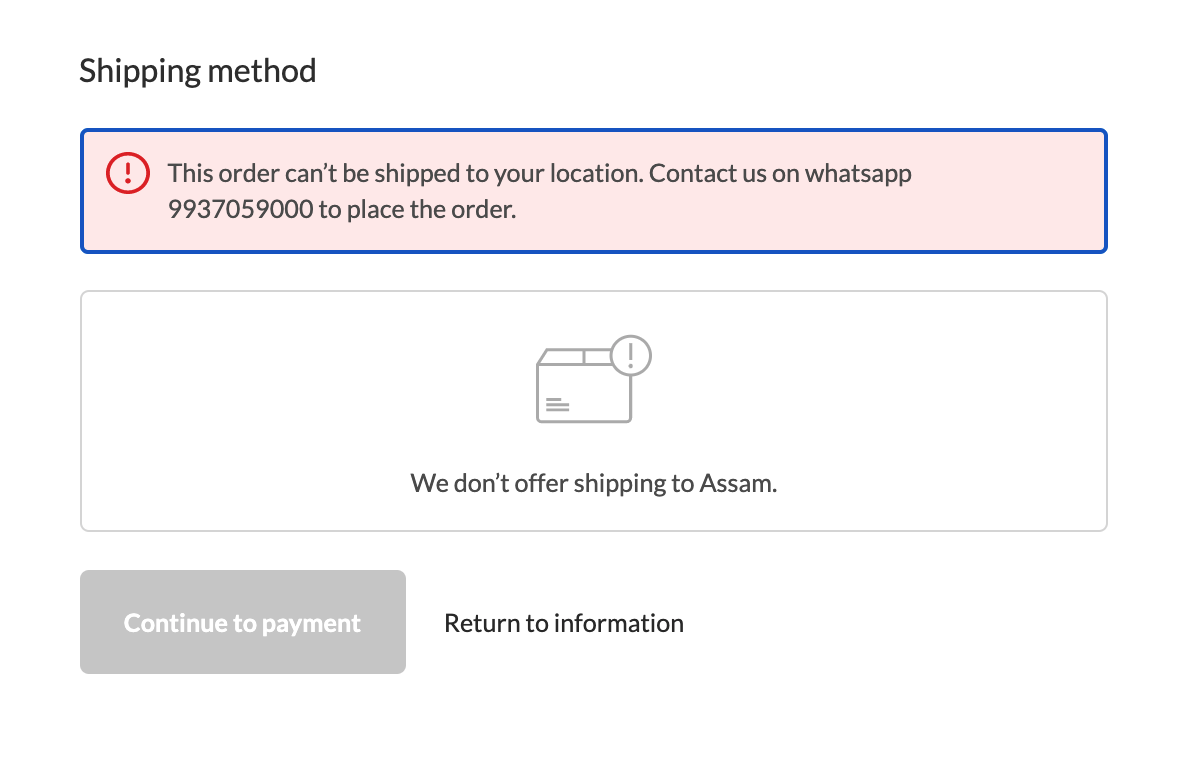
Task: Click the word "whatsapp" in the error banner
Action: pyautogui.click(x=858, y=174)
